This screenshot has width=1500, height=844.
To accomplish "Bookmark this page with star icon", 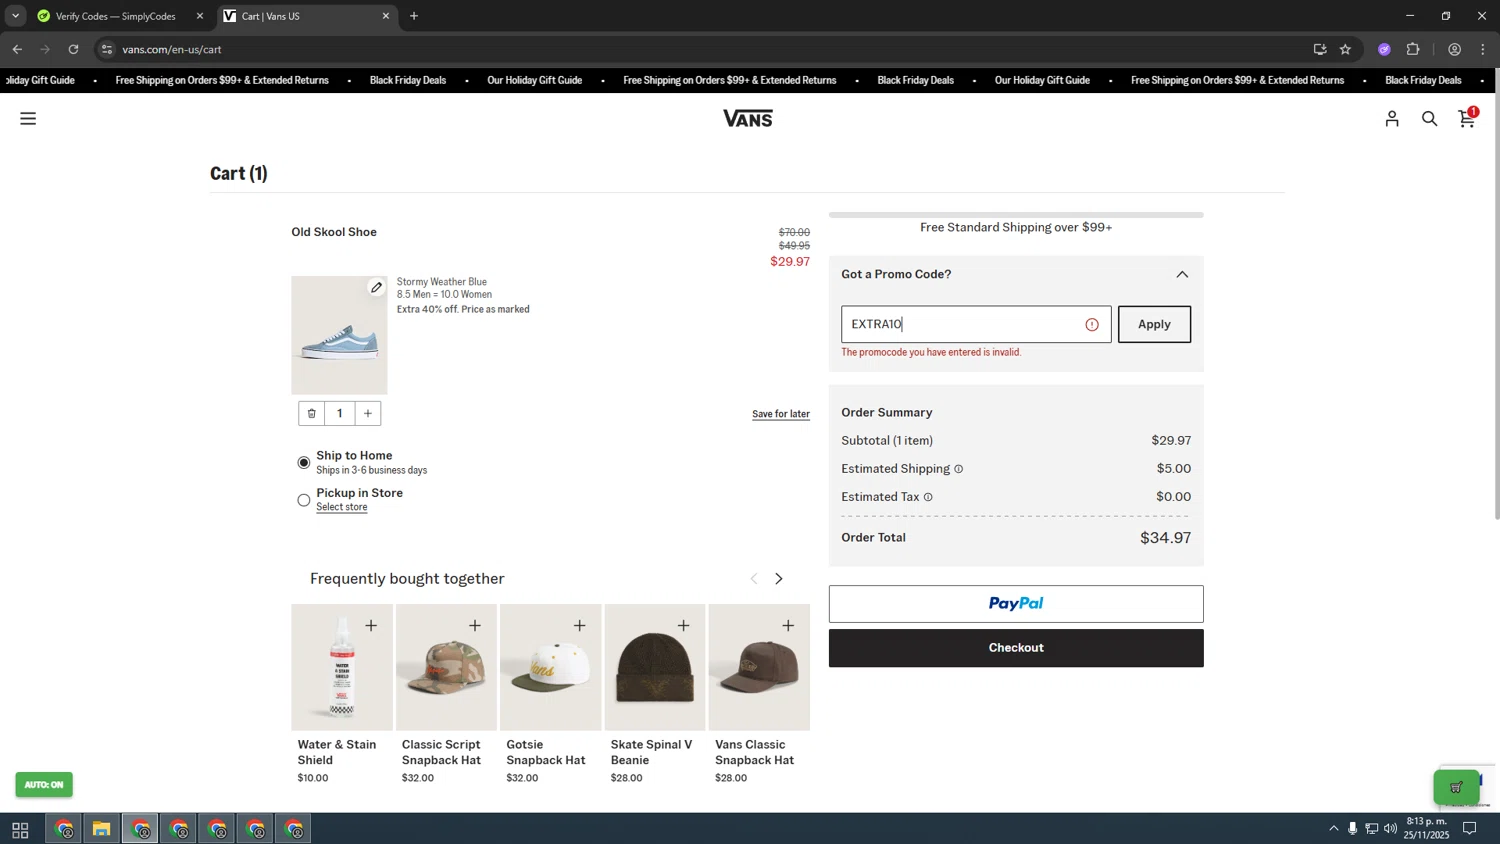I will (1345, 49).
